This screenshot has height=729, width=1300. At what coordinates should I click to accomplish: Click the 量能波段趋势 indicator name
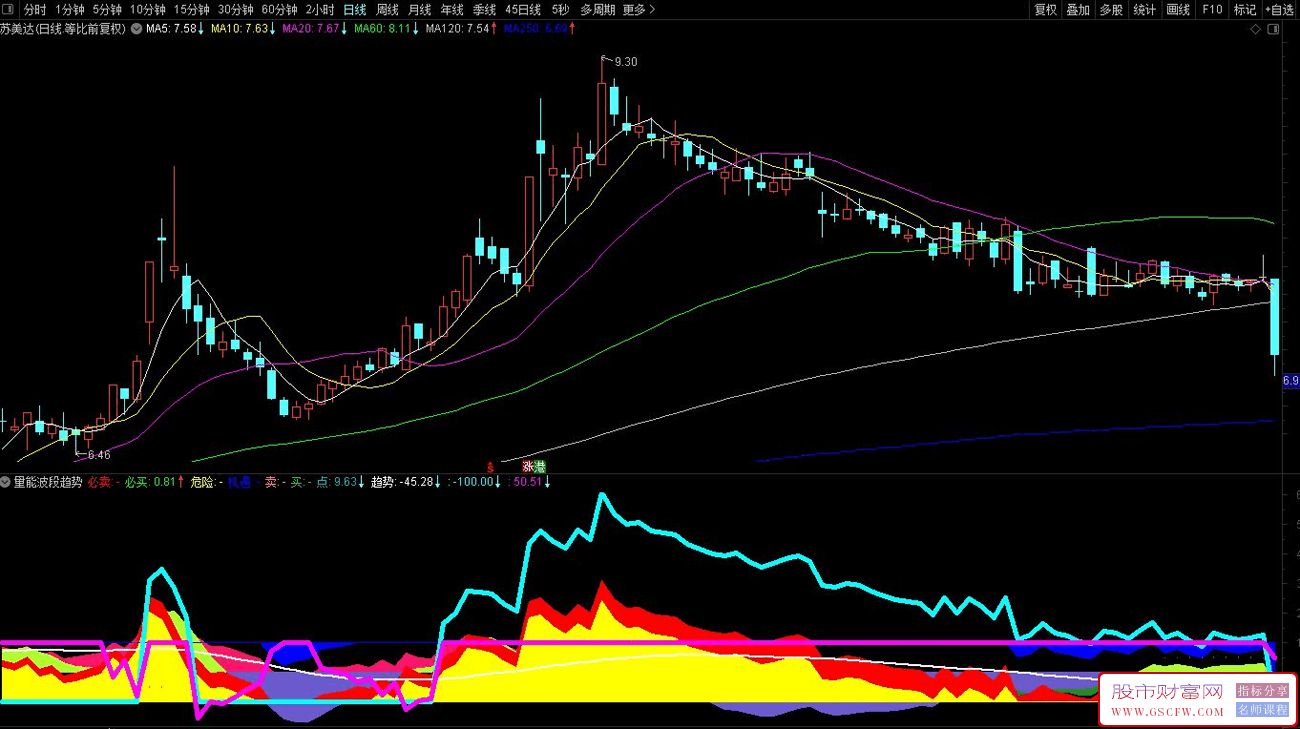(x=48, y=482)
